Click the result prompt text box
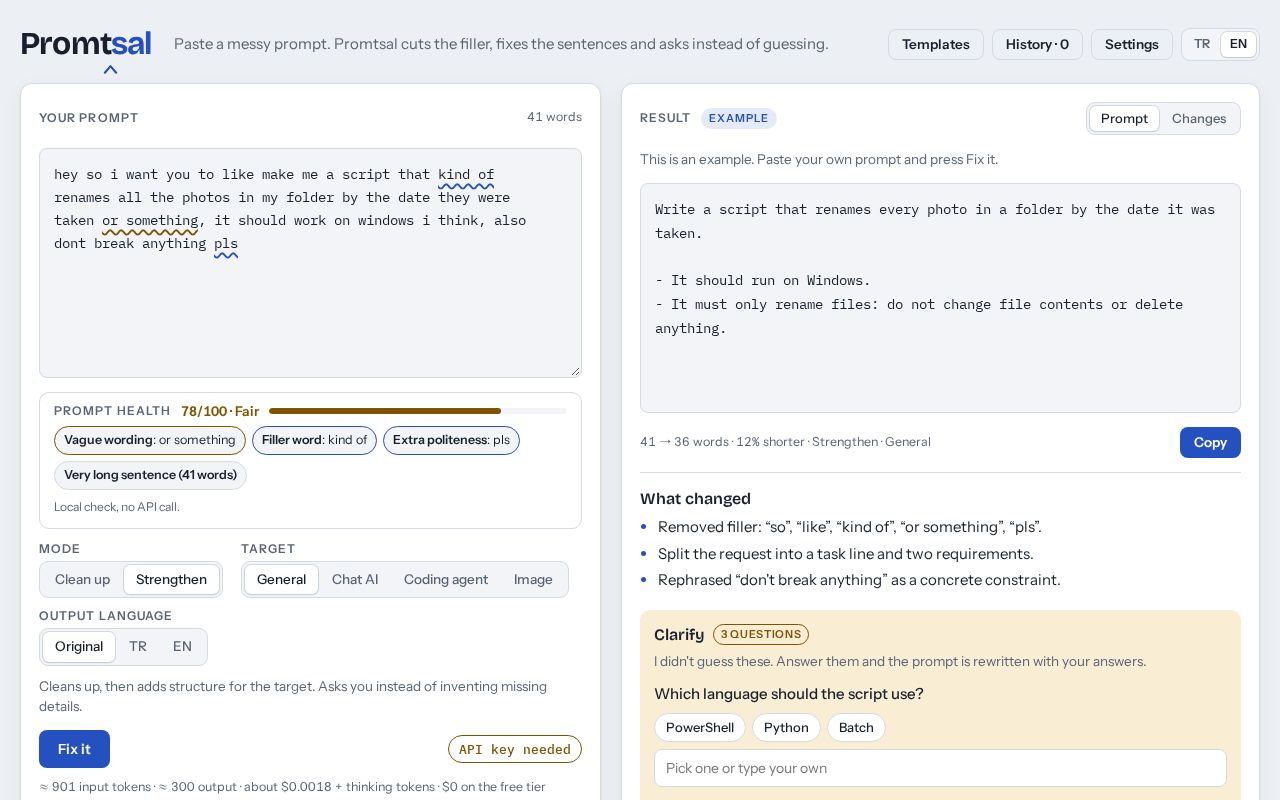The height and width of the screenshot is (800, 1280). point(940,298)
